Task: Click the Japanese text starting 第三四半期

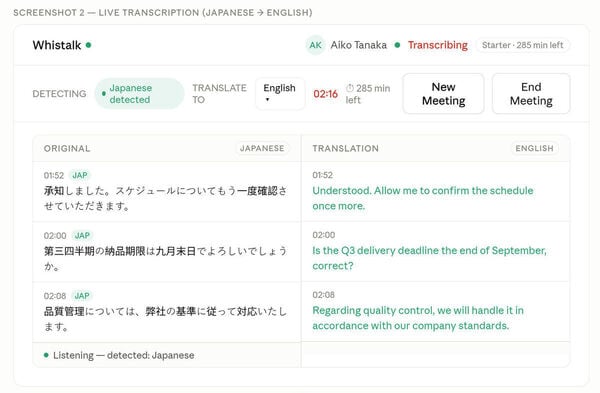Action: (165, 258)
